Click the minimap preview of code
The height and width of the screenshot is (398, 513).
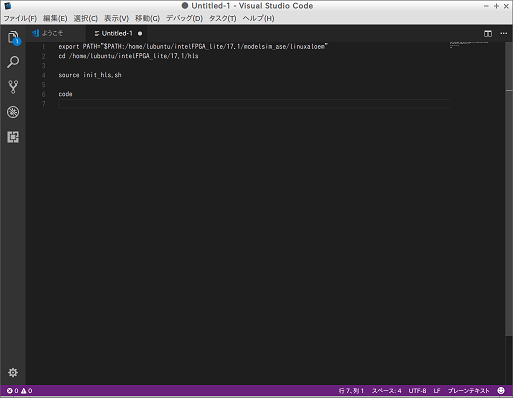pyautogui.click(x=469, y=45)
